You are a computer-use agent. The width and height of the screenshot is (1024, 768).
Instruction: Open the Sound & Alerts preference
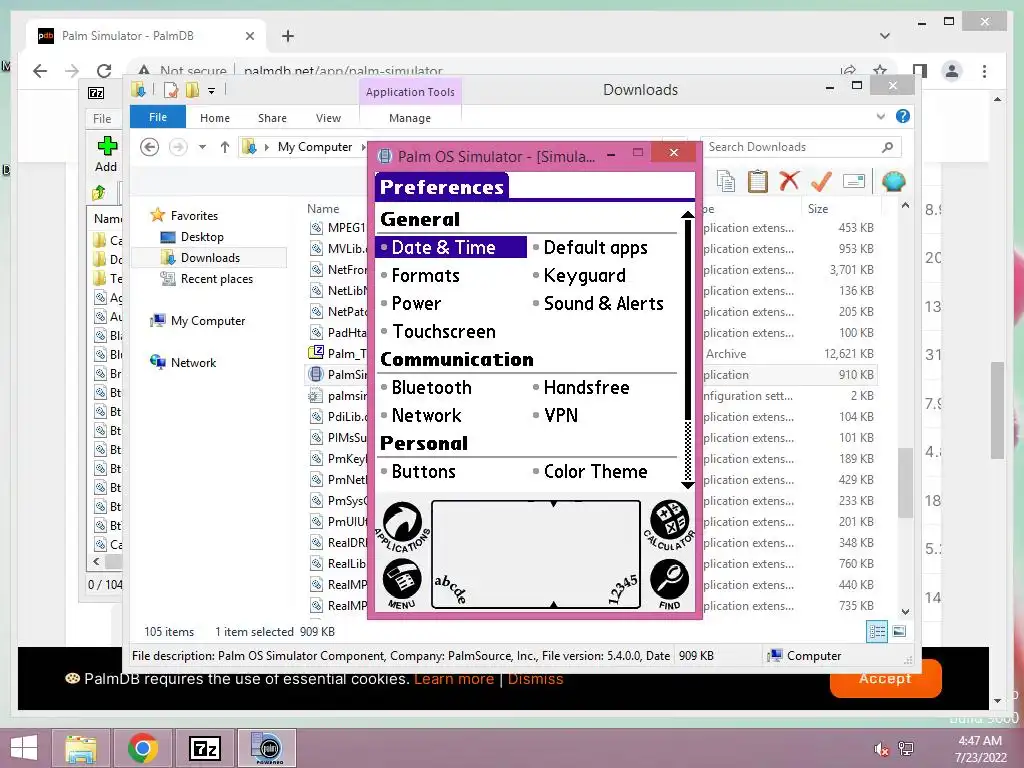603,304
